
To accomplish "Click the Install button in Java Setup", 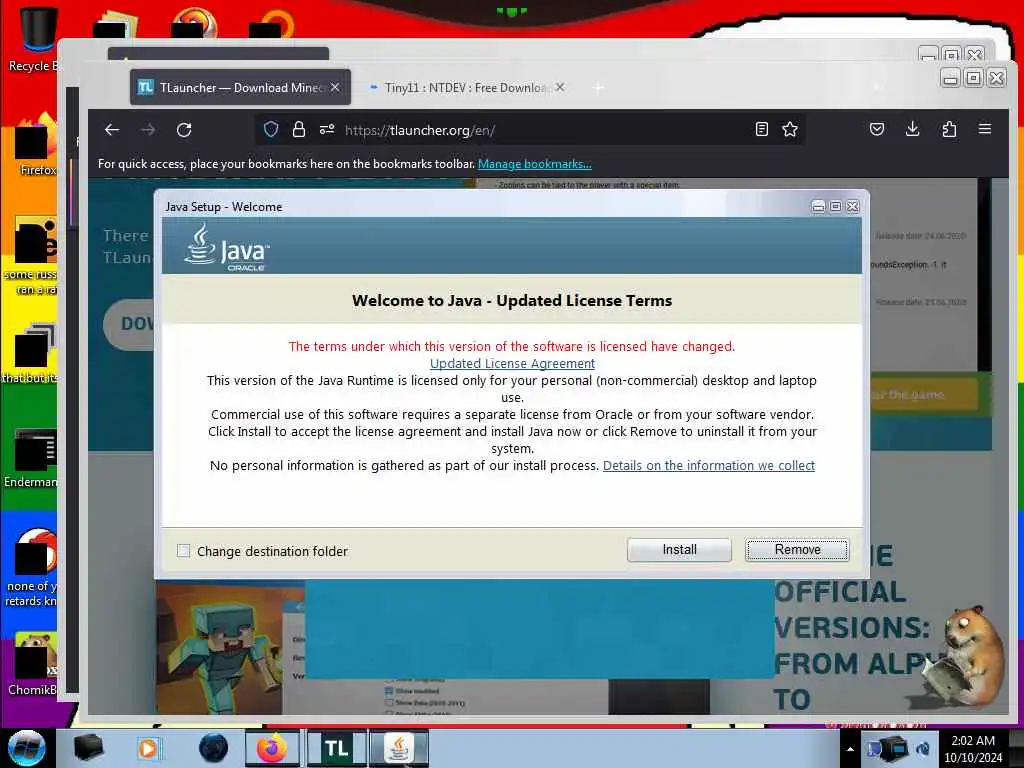I will [679, 550].
